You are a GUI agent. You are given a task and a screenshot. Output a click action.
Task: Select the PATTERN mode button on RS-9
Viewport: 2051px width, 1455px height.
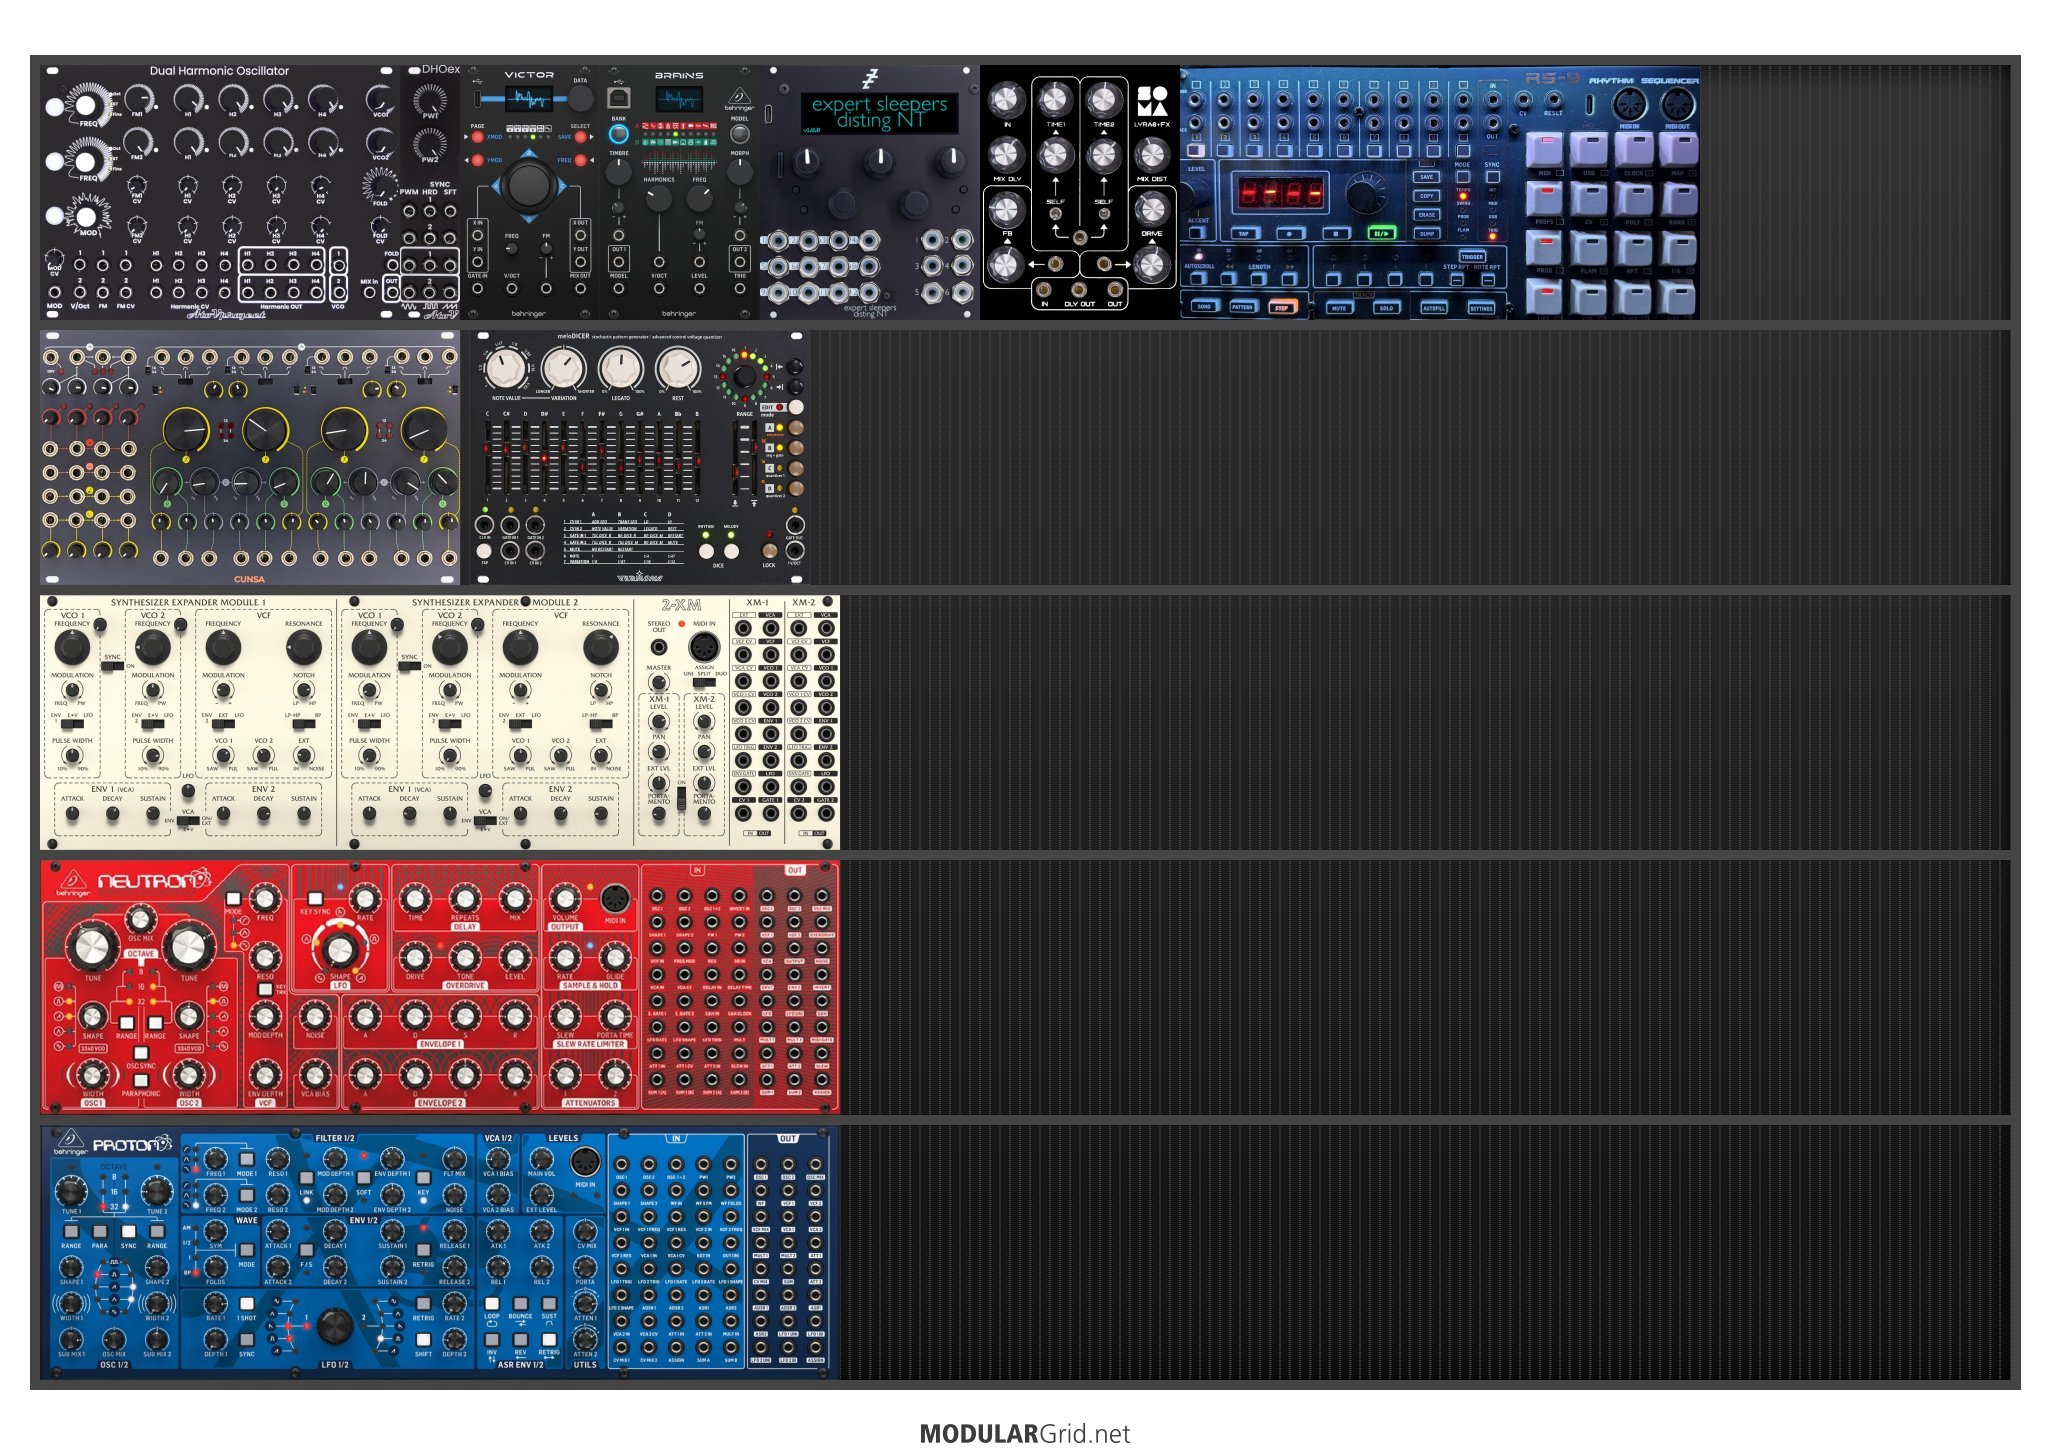[x=1242, y=307]
